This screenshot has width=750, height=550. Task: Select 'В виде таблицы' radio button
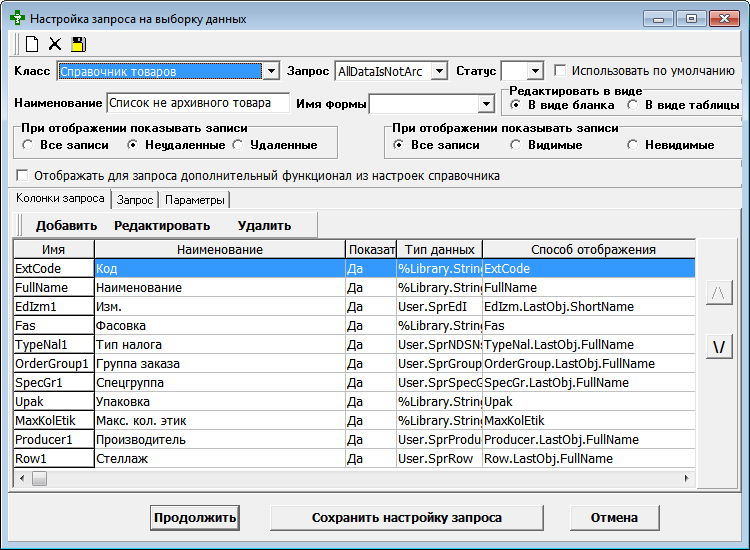(633, 105)
